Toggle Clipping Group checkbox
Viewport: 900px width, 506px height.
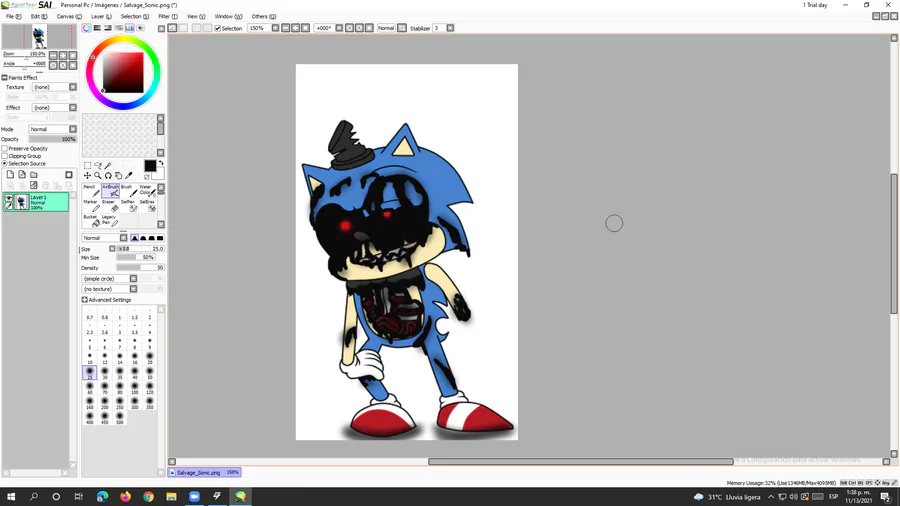(5, 156)
